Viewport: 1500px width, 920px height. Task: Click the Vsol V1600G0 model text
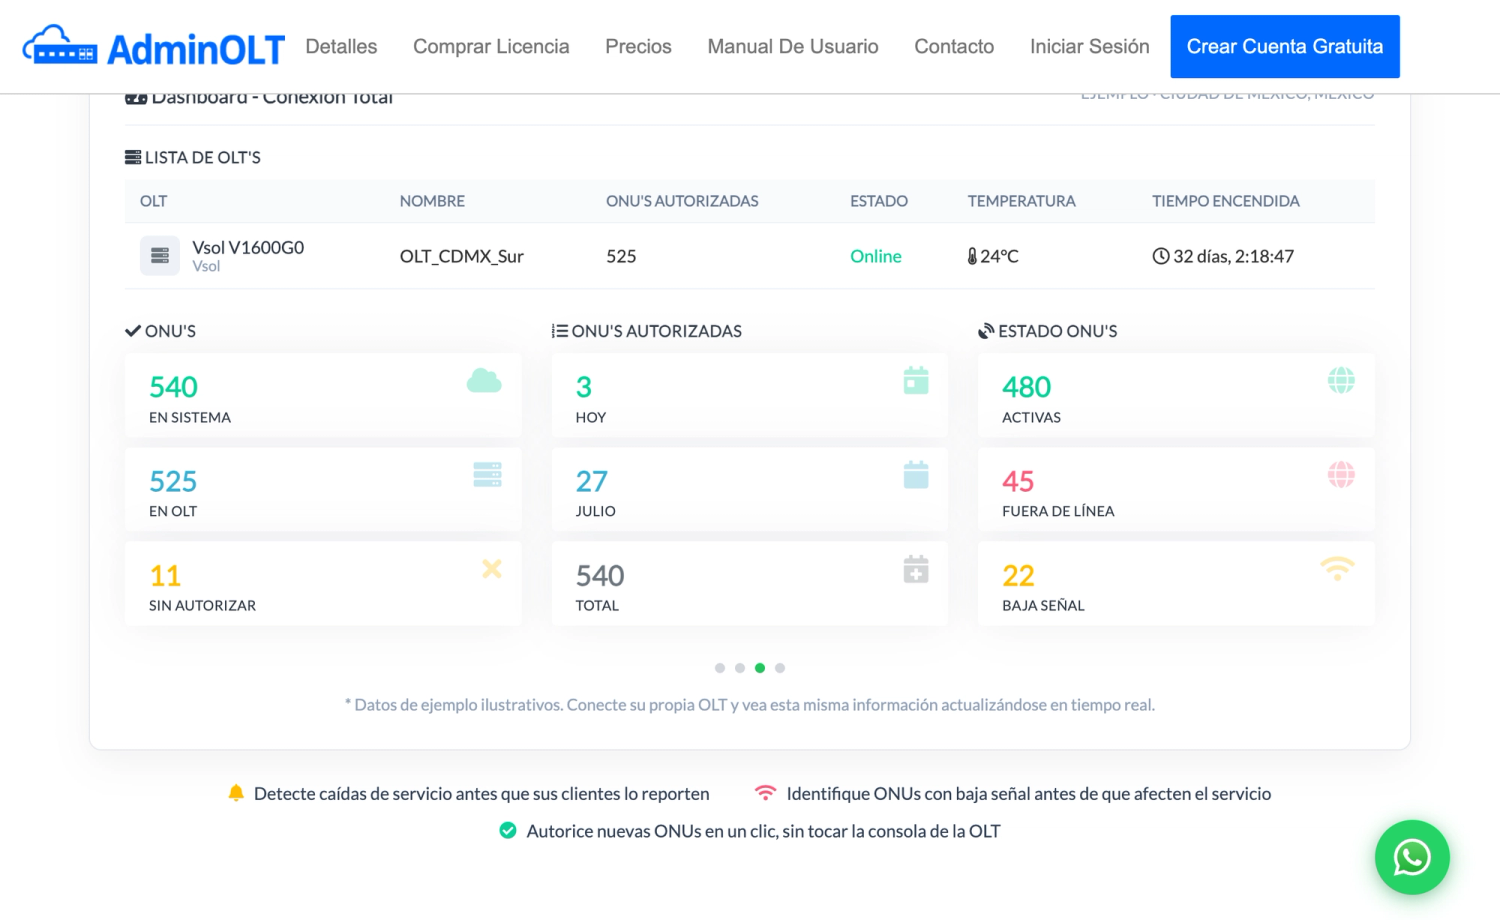[x=248, y=247]
